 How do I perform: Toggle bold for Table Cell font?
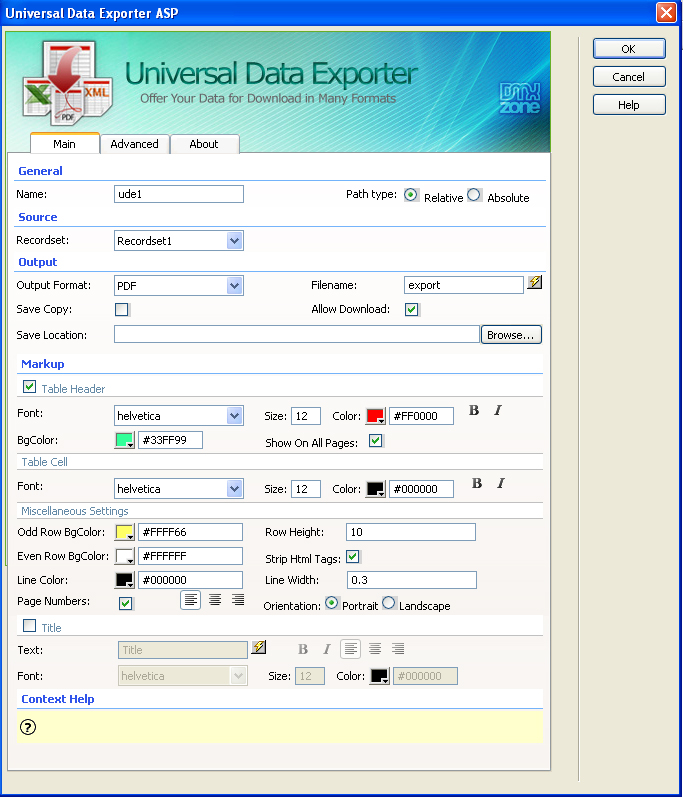[477, 483]
